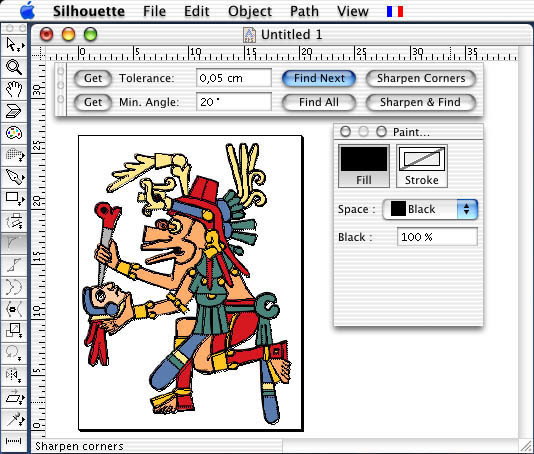Click the Sharpen & Find button
Viewport: 534px width, 454px height.
coord(421,102)
